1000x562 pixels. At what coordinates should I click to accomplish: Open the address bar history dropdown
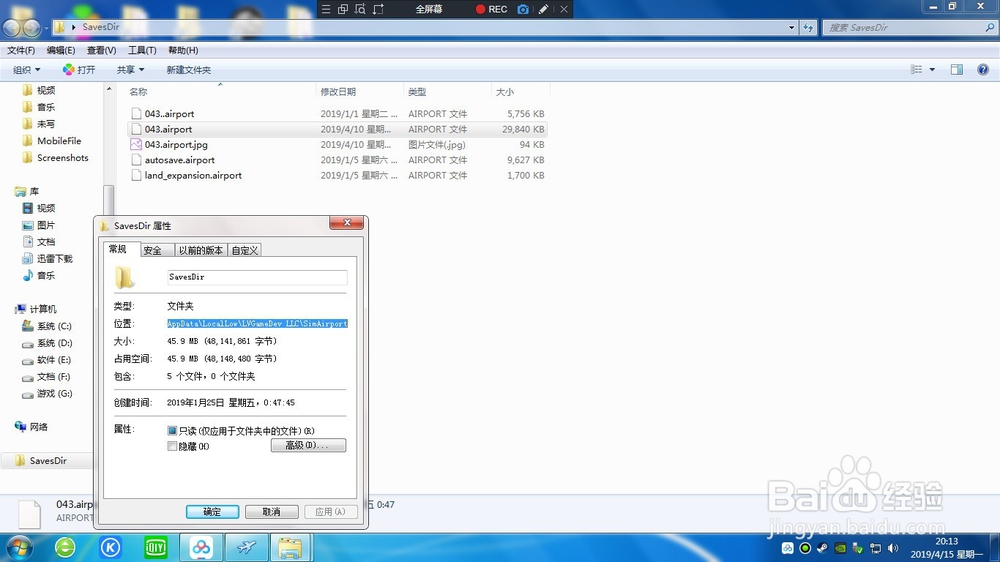pyautogui.click(x=791, y=27)
